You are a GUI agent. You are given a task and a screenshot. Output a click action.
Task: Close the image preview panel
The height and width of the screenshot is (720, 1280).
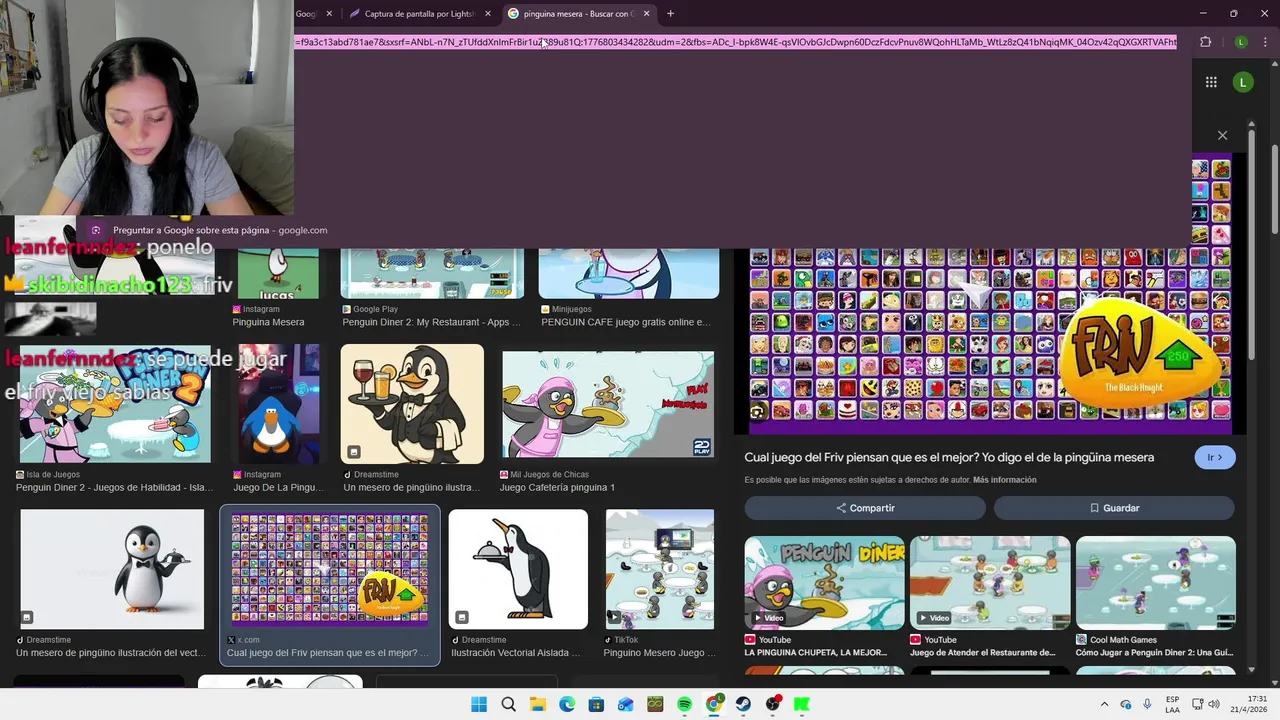[1222, 135]
